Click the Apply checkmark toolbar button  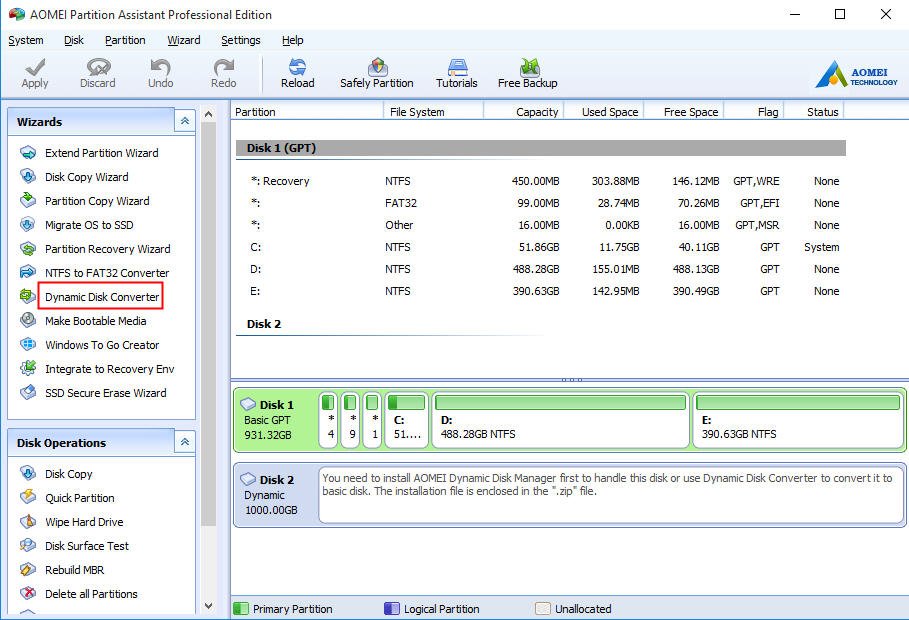[x=35, y=73]
